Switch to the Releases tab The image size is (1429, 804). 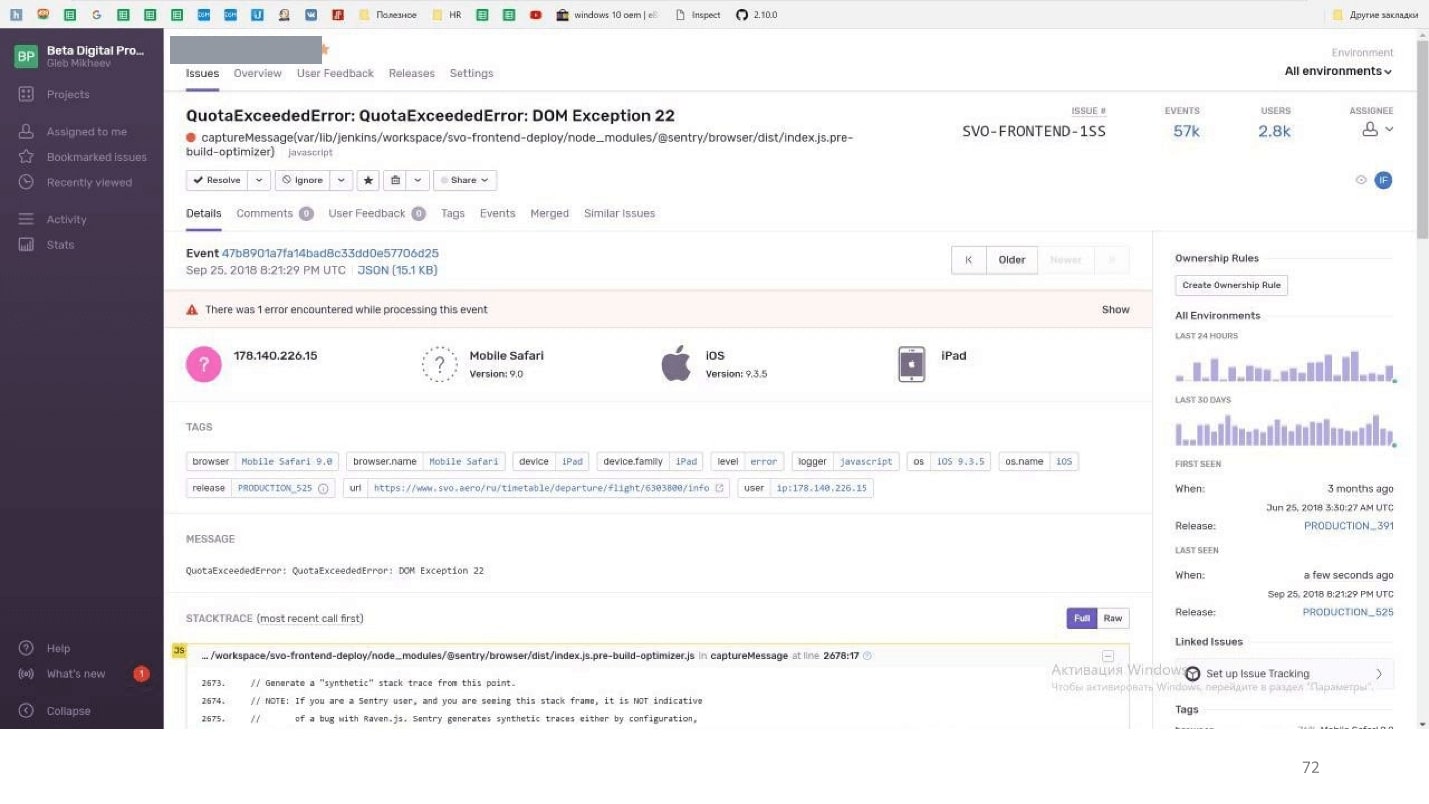tap(412, 73)
